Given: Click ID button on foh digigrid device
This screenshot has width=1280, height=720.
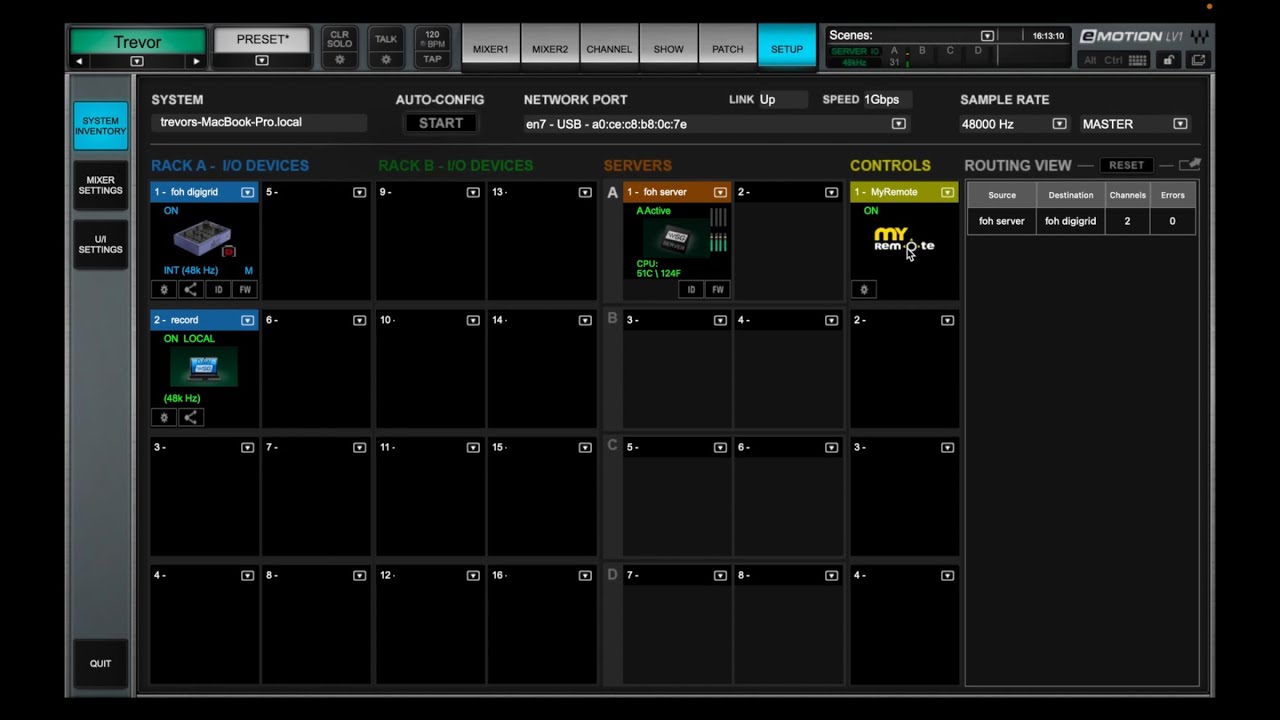Looking at the screenshot, I should (x=218, y=289).
